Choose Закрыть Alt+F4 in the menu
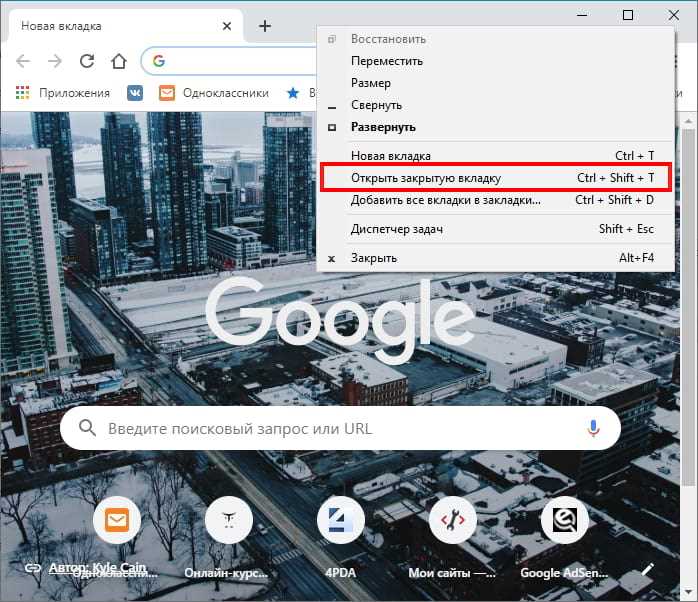 (x=495, y=258)
